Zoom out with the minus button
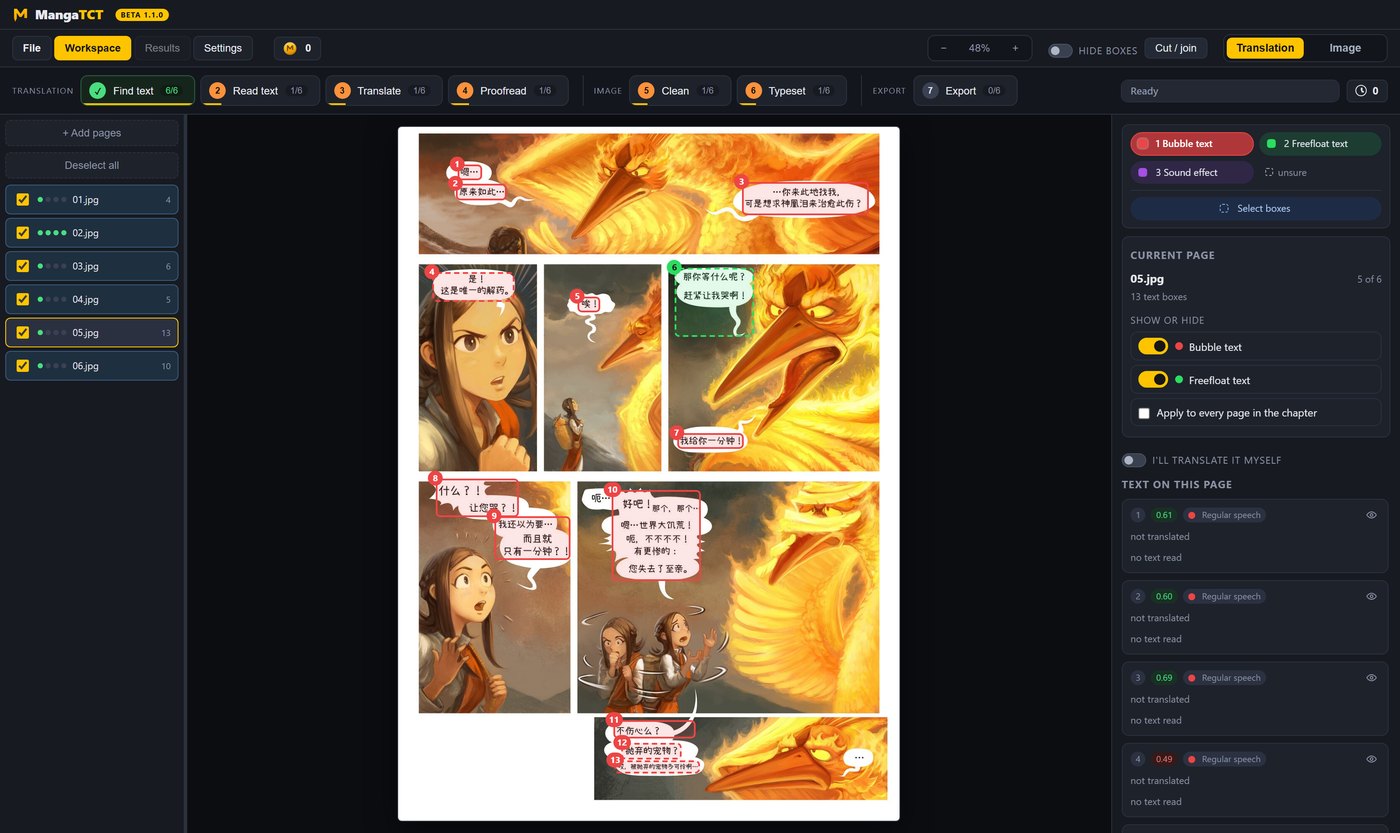Screen dimensions: 1400x833 point(944,48)
